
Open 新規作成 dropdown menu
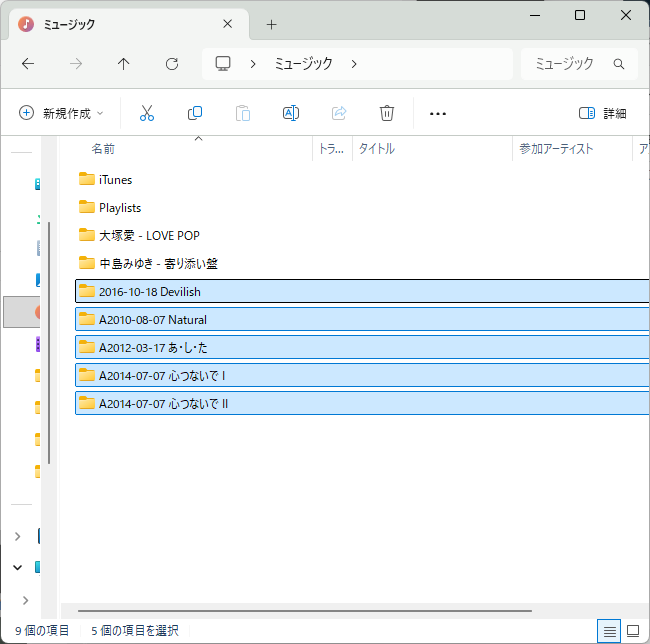pyautogui.click(x=61, y=113)
